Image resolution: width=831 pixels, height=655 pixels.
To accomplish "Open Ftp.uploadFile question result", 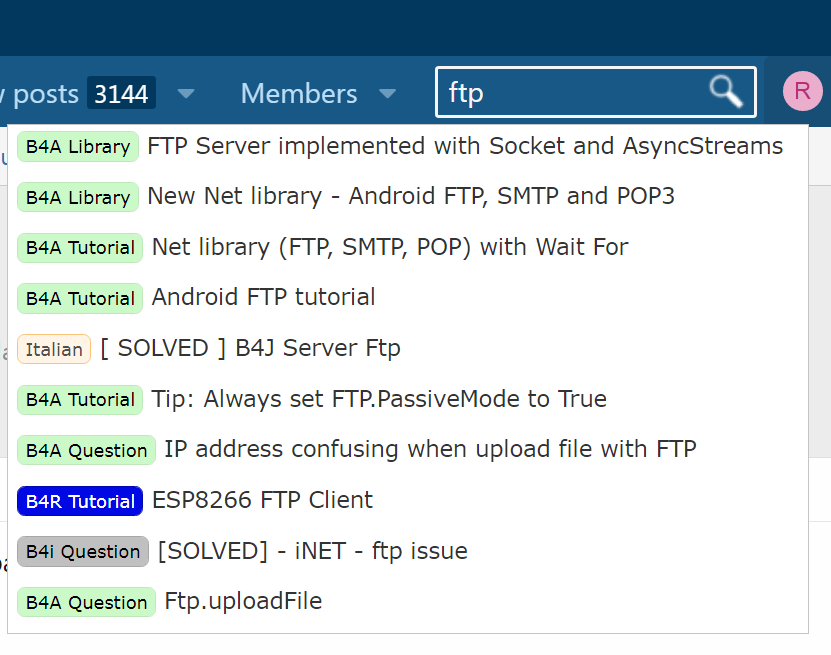I will click(x=243, y=601).
